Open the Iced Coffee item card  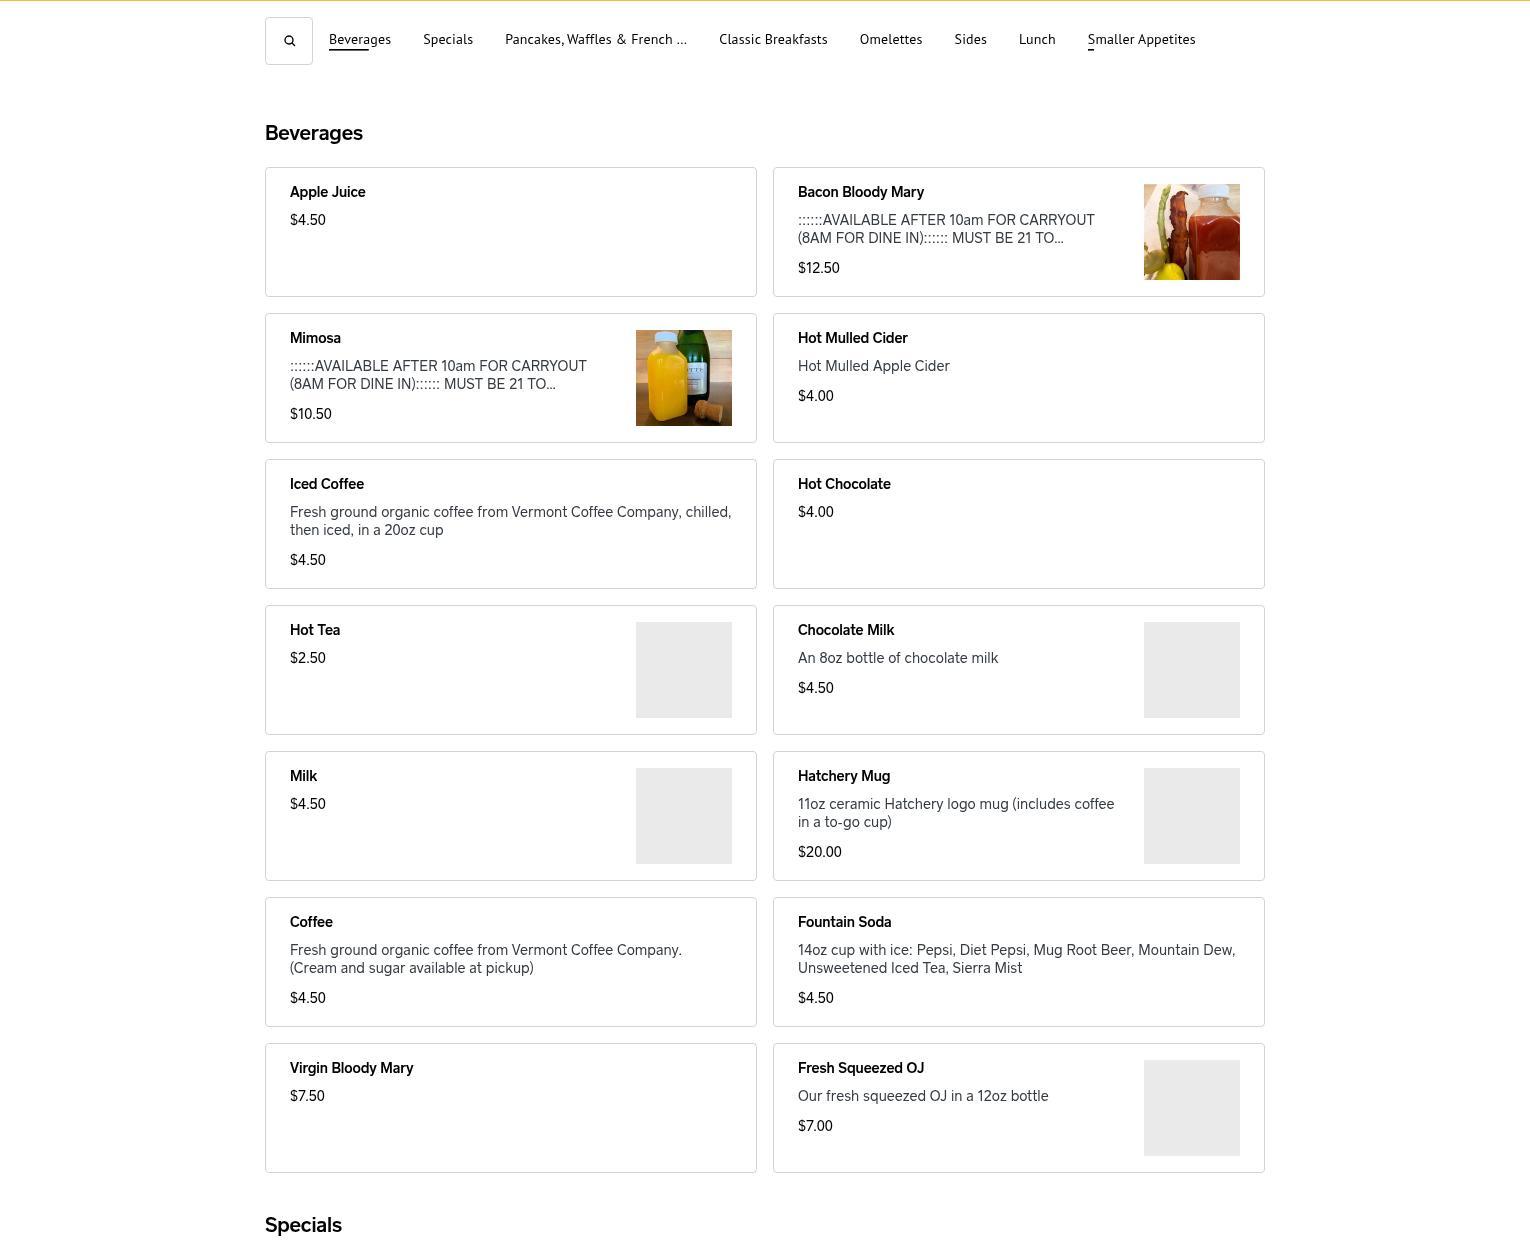coord(510,524)
